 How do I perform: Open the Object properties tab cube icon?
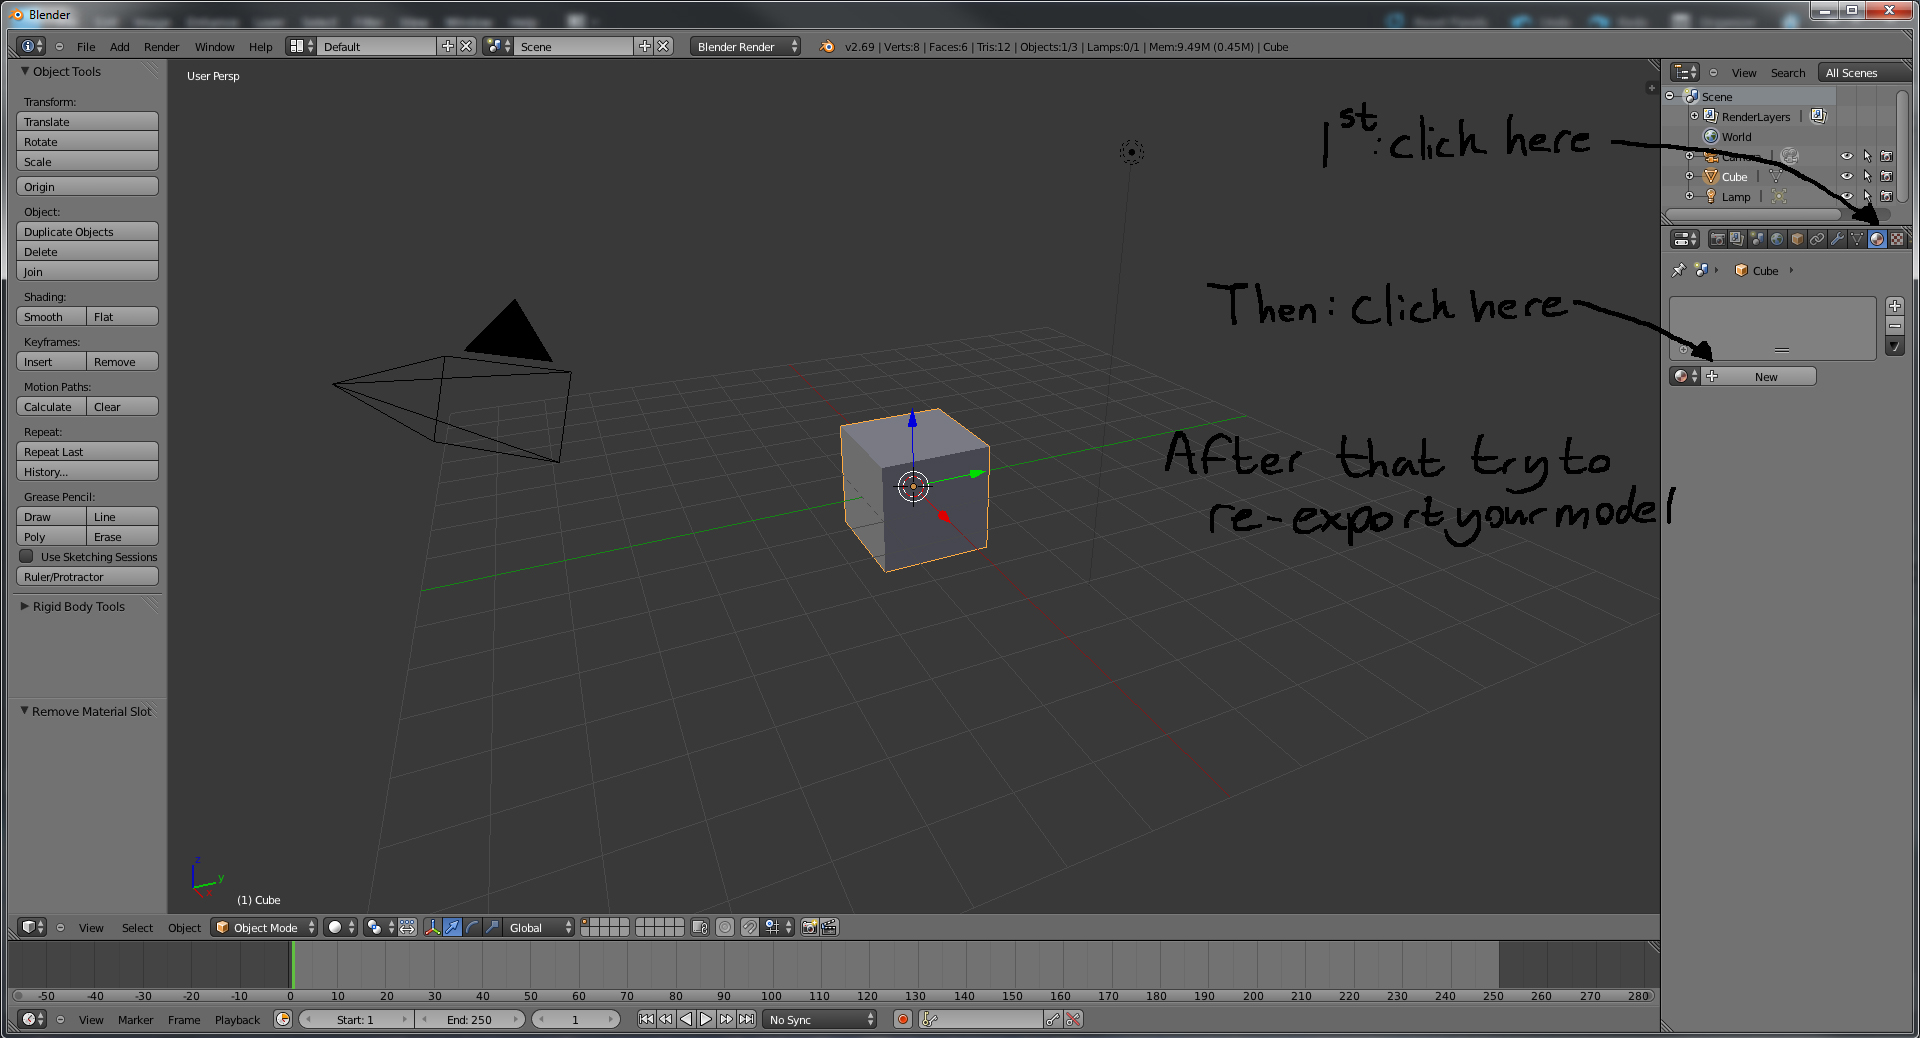tap(1797, 239)
